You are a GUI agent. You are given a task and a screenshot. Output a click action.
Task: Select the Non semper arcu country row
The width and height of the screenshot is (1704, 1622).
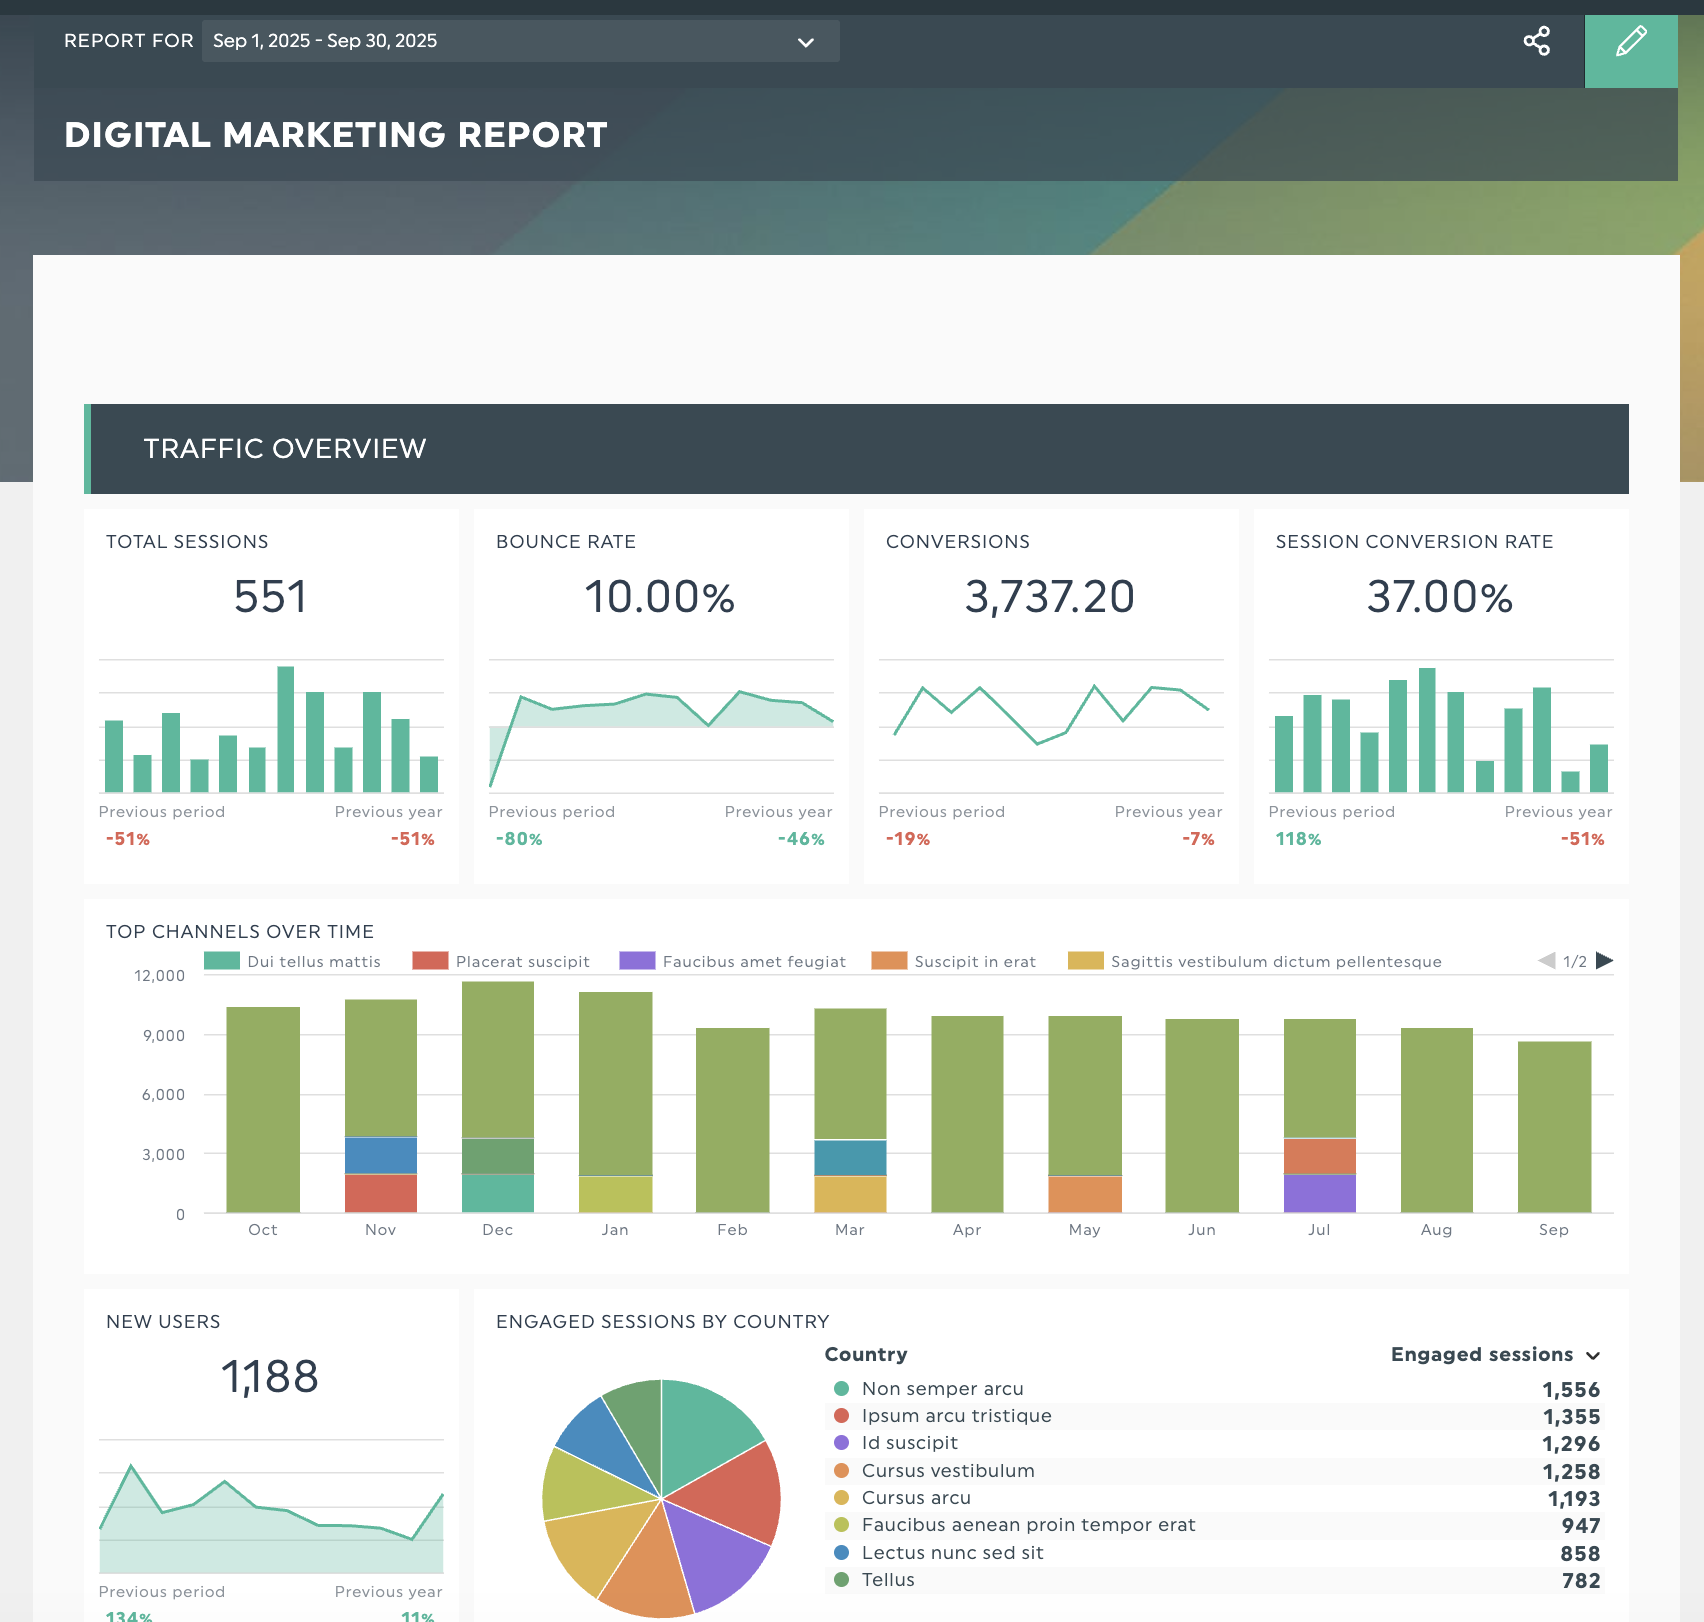[x=942, y=1389]
